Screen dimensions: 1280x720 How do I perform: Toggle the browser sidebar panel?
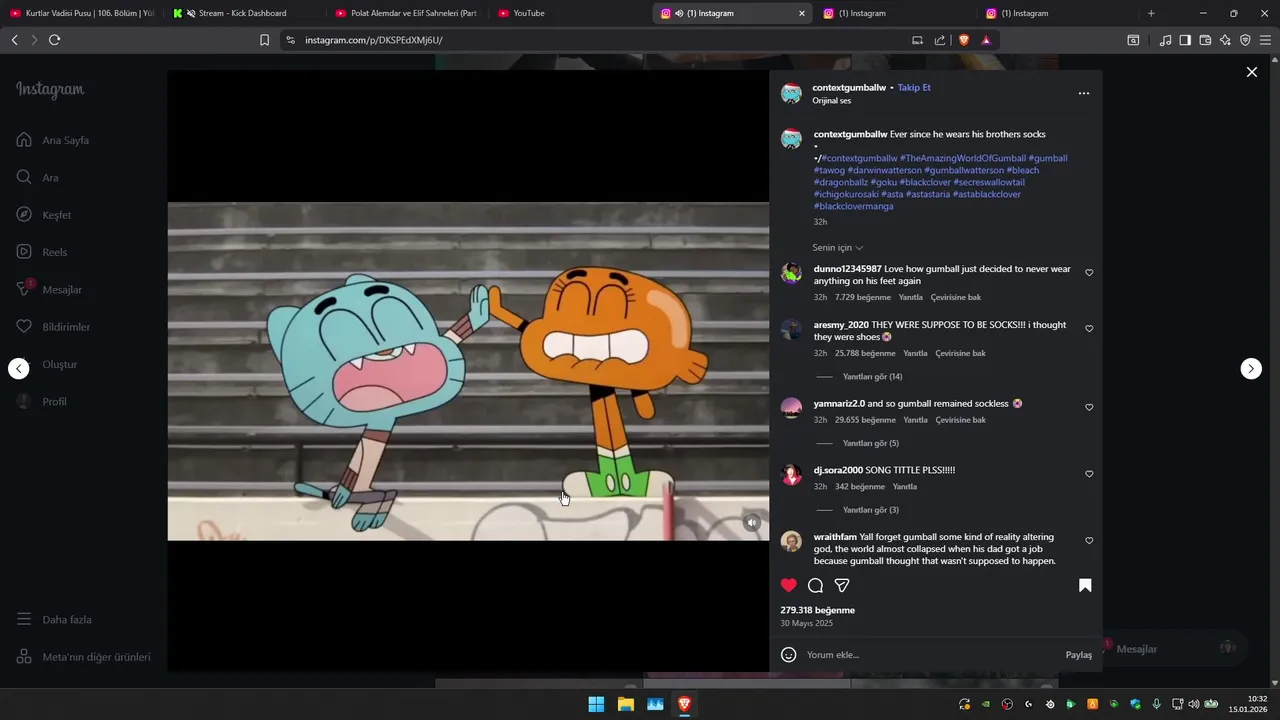1185,40
